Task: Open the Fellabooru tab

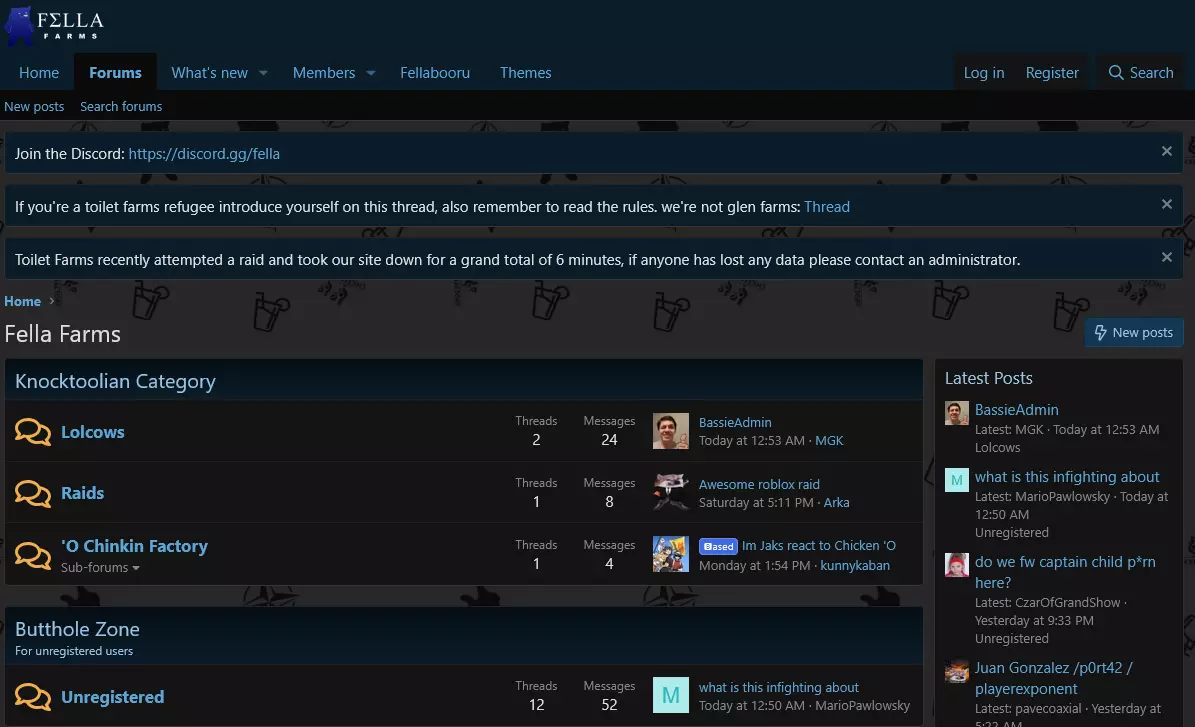Action: pyautogui.click(x=435, y=72)
